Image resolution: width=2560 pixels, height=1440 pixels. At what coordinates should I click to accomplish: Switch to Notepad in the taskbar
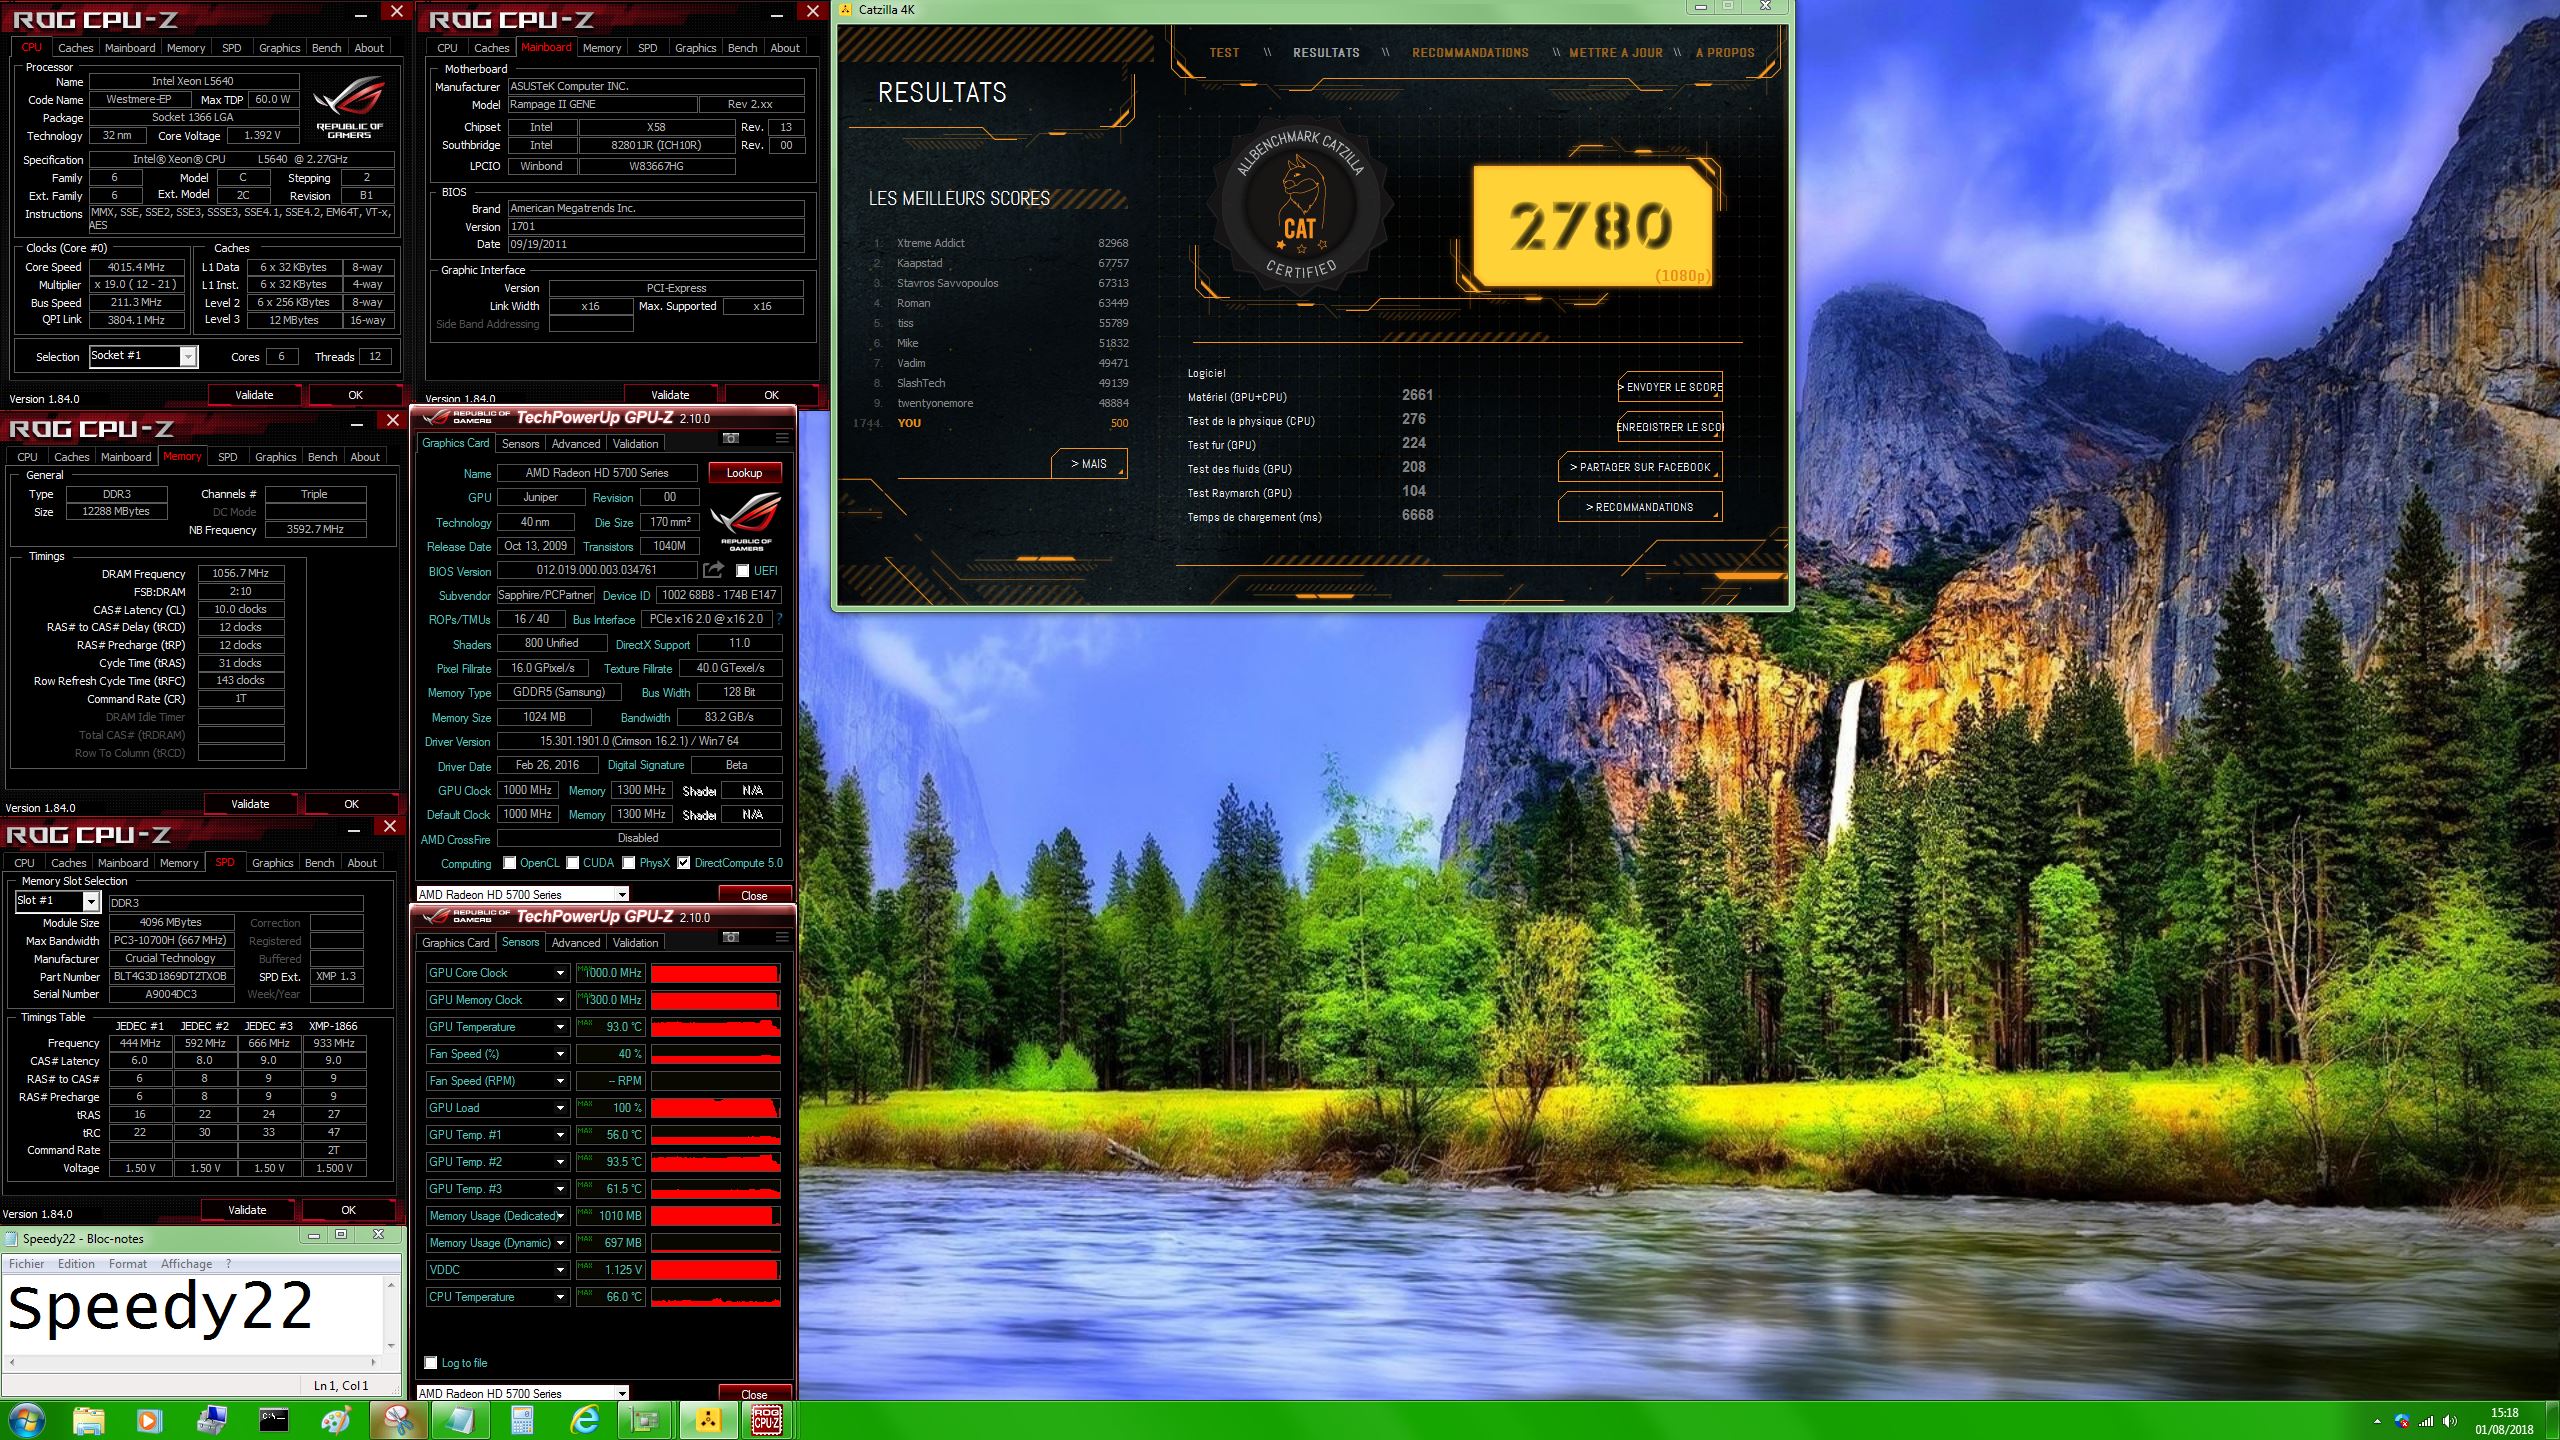click(x=460, y=1420)
